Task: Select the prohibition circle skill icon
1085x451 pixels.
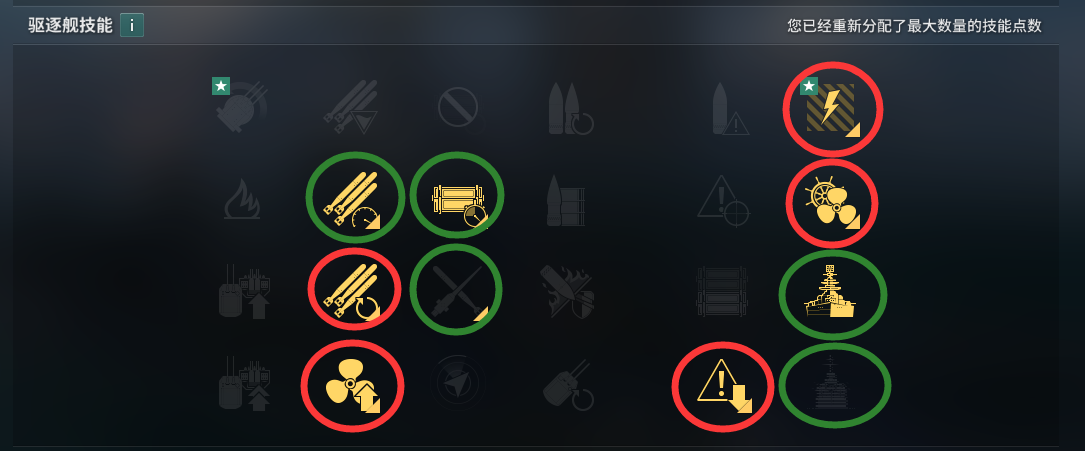Action: [x=457, y=109]
